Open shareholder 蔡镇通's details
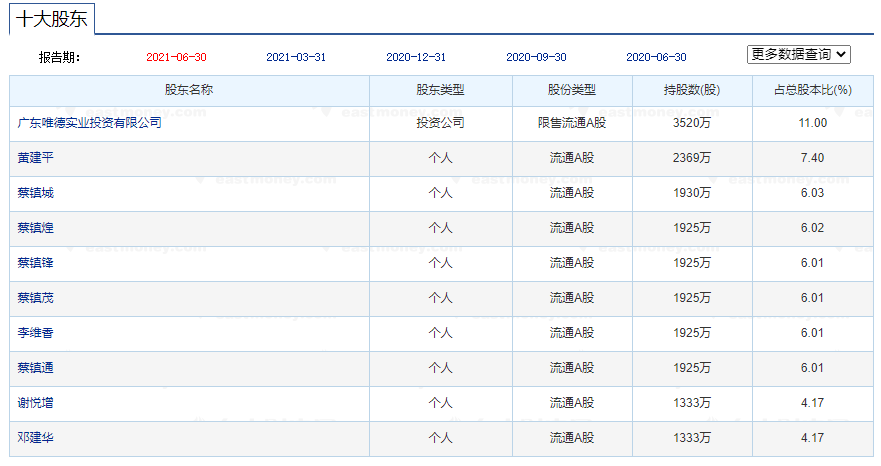 coord(35,368)
